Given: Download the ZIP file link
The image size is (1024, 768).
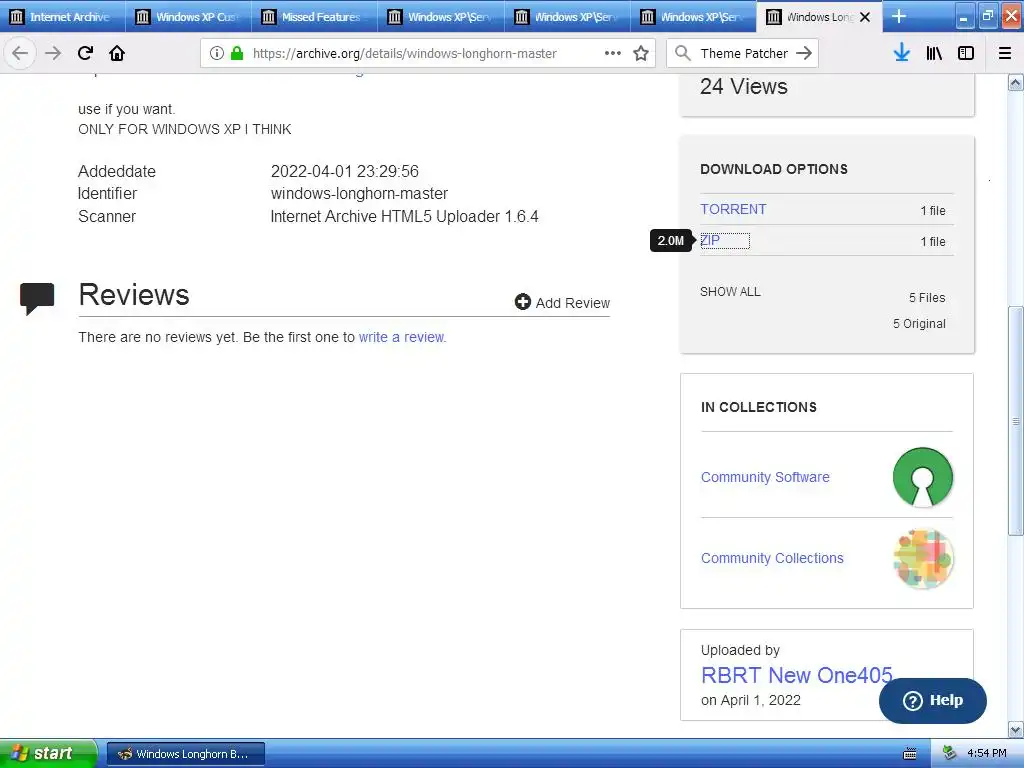Looking at the screenshot, I should pos(710,240).
